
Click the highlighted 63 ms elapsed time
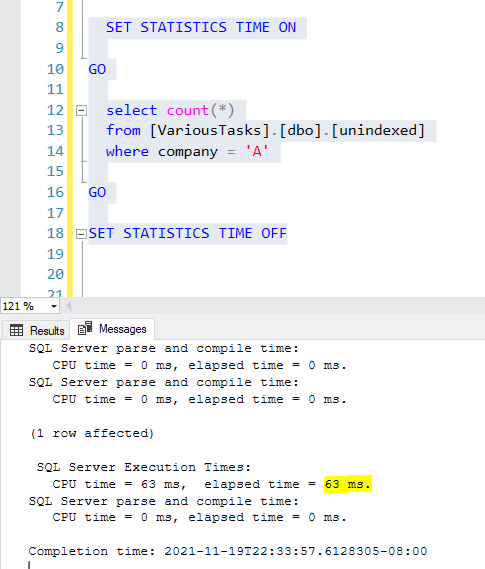click(348, 484)
